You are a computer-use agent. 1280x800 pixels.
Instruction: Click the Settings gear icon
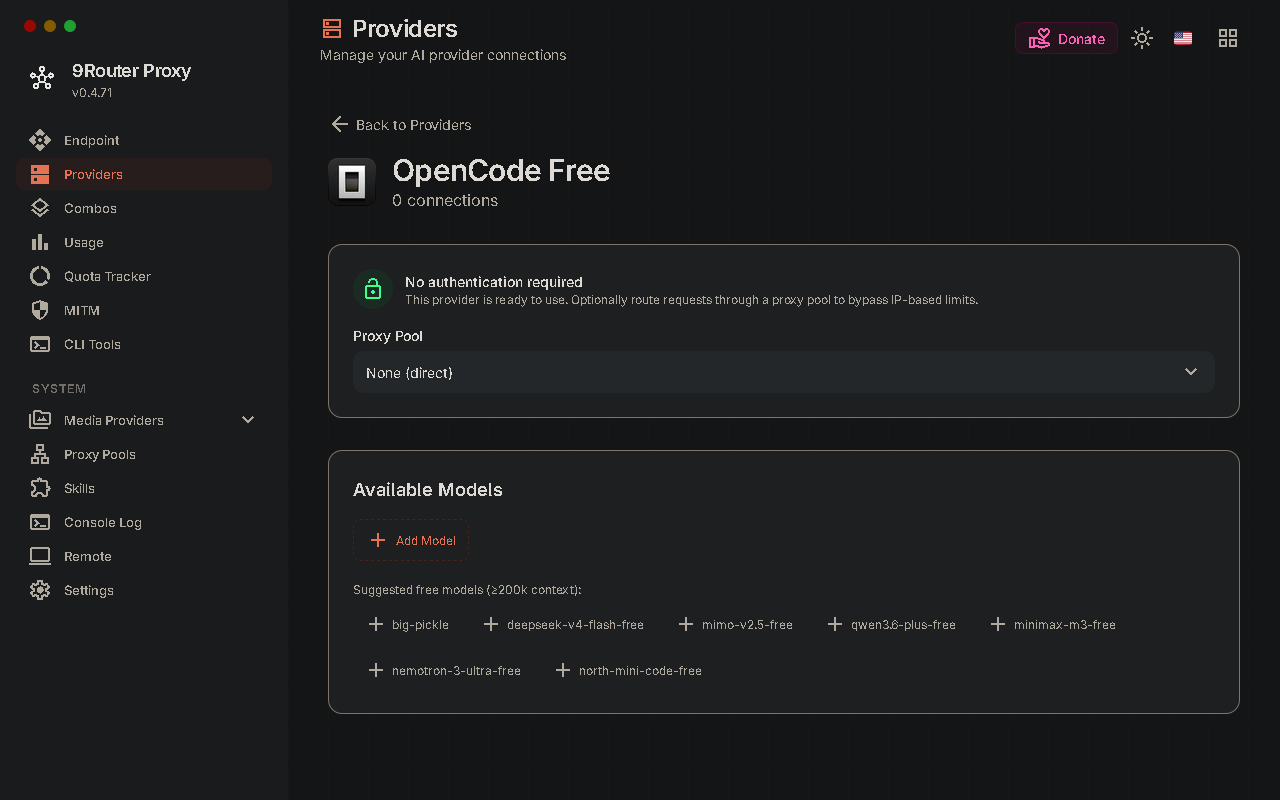pos(40,590)
